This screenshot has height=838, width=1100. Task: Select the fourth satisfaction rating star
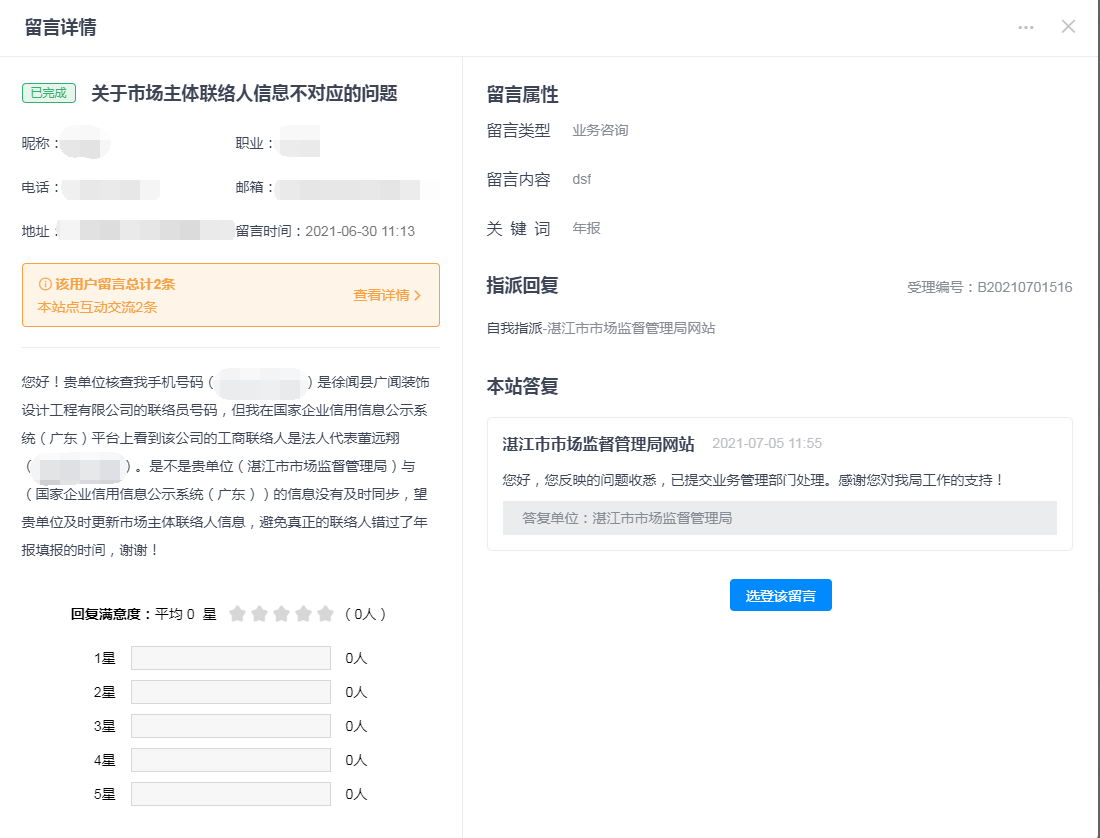click(303, 614)
